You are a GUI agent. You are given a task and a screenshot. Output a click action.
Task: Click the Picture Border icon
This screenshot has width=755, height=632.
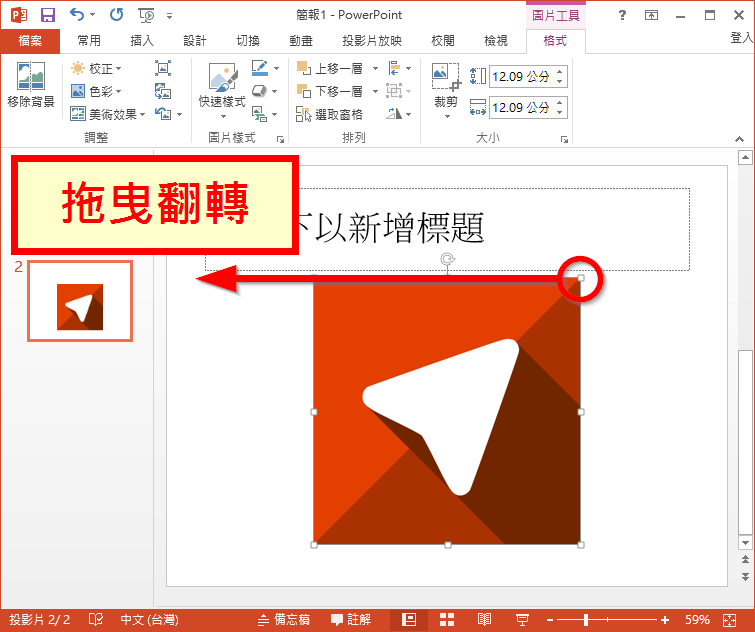tap(260, 68)
